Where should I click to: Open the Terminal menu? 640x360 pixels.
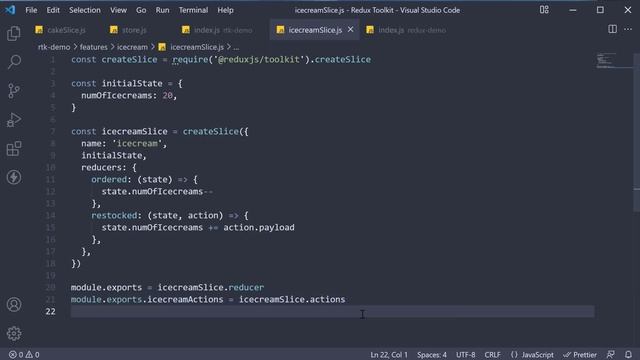tap(193, 10)
